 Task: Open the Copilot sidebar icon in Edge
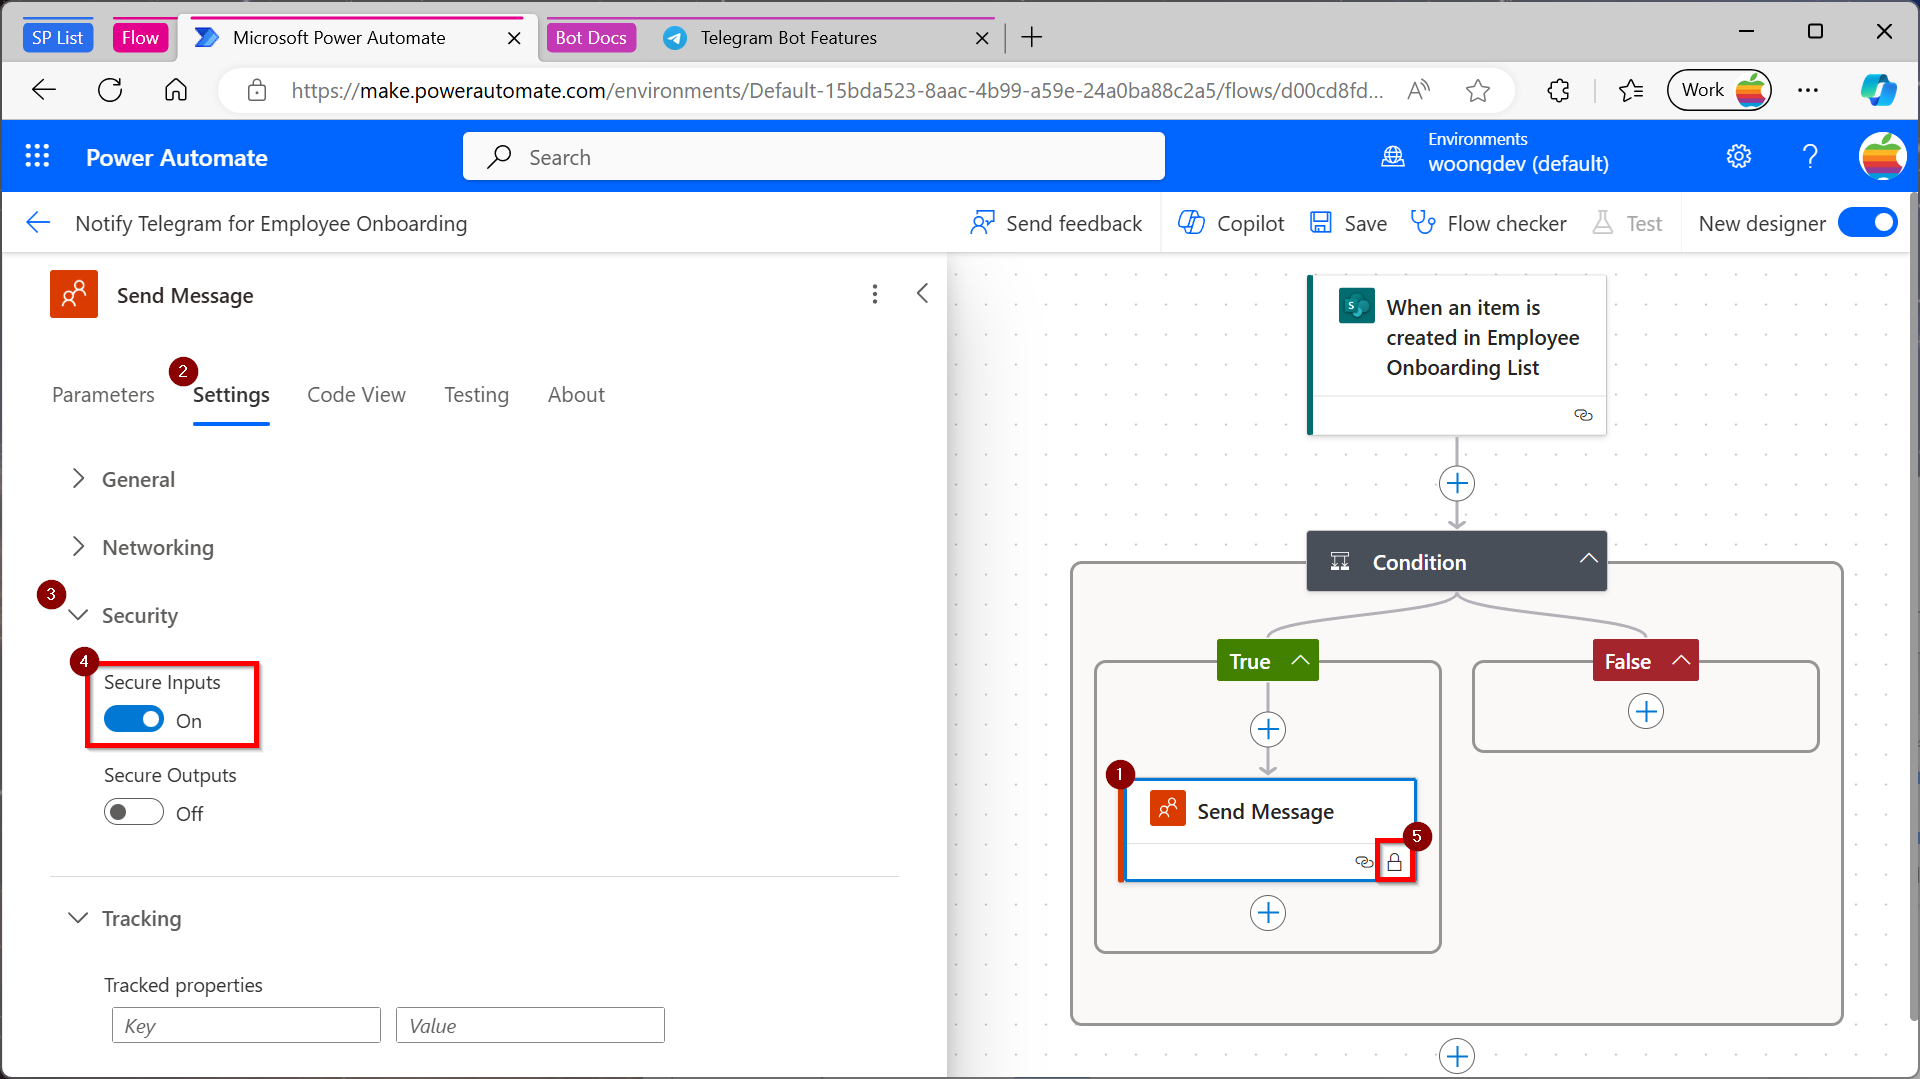click(1878, 90)
